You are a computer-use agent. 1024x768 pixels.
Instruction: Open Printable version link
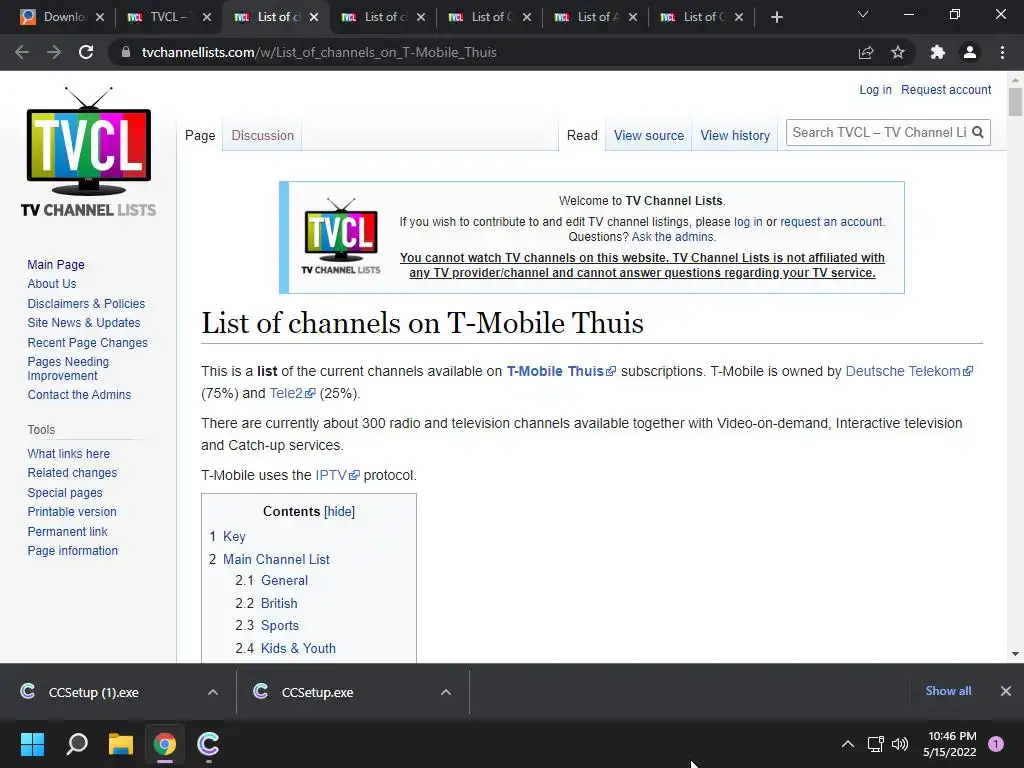72,511
